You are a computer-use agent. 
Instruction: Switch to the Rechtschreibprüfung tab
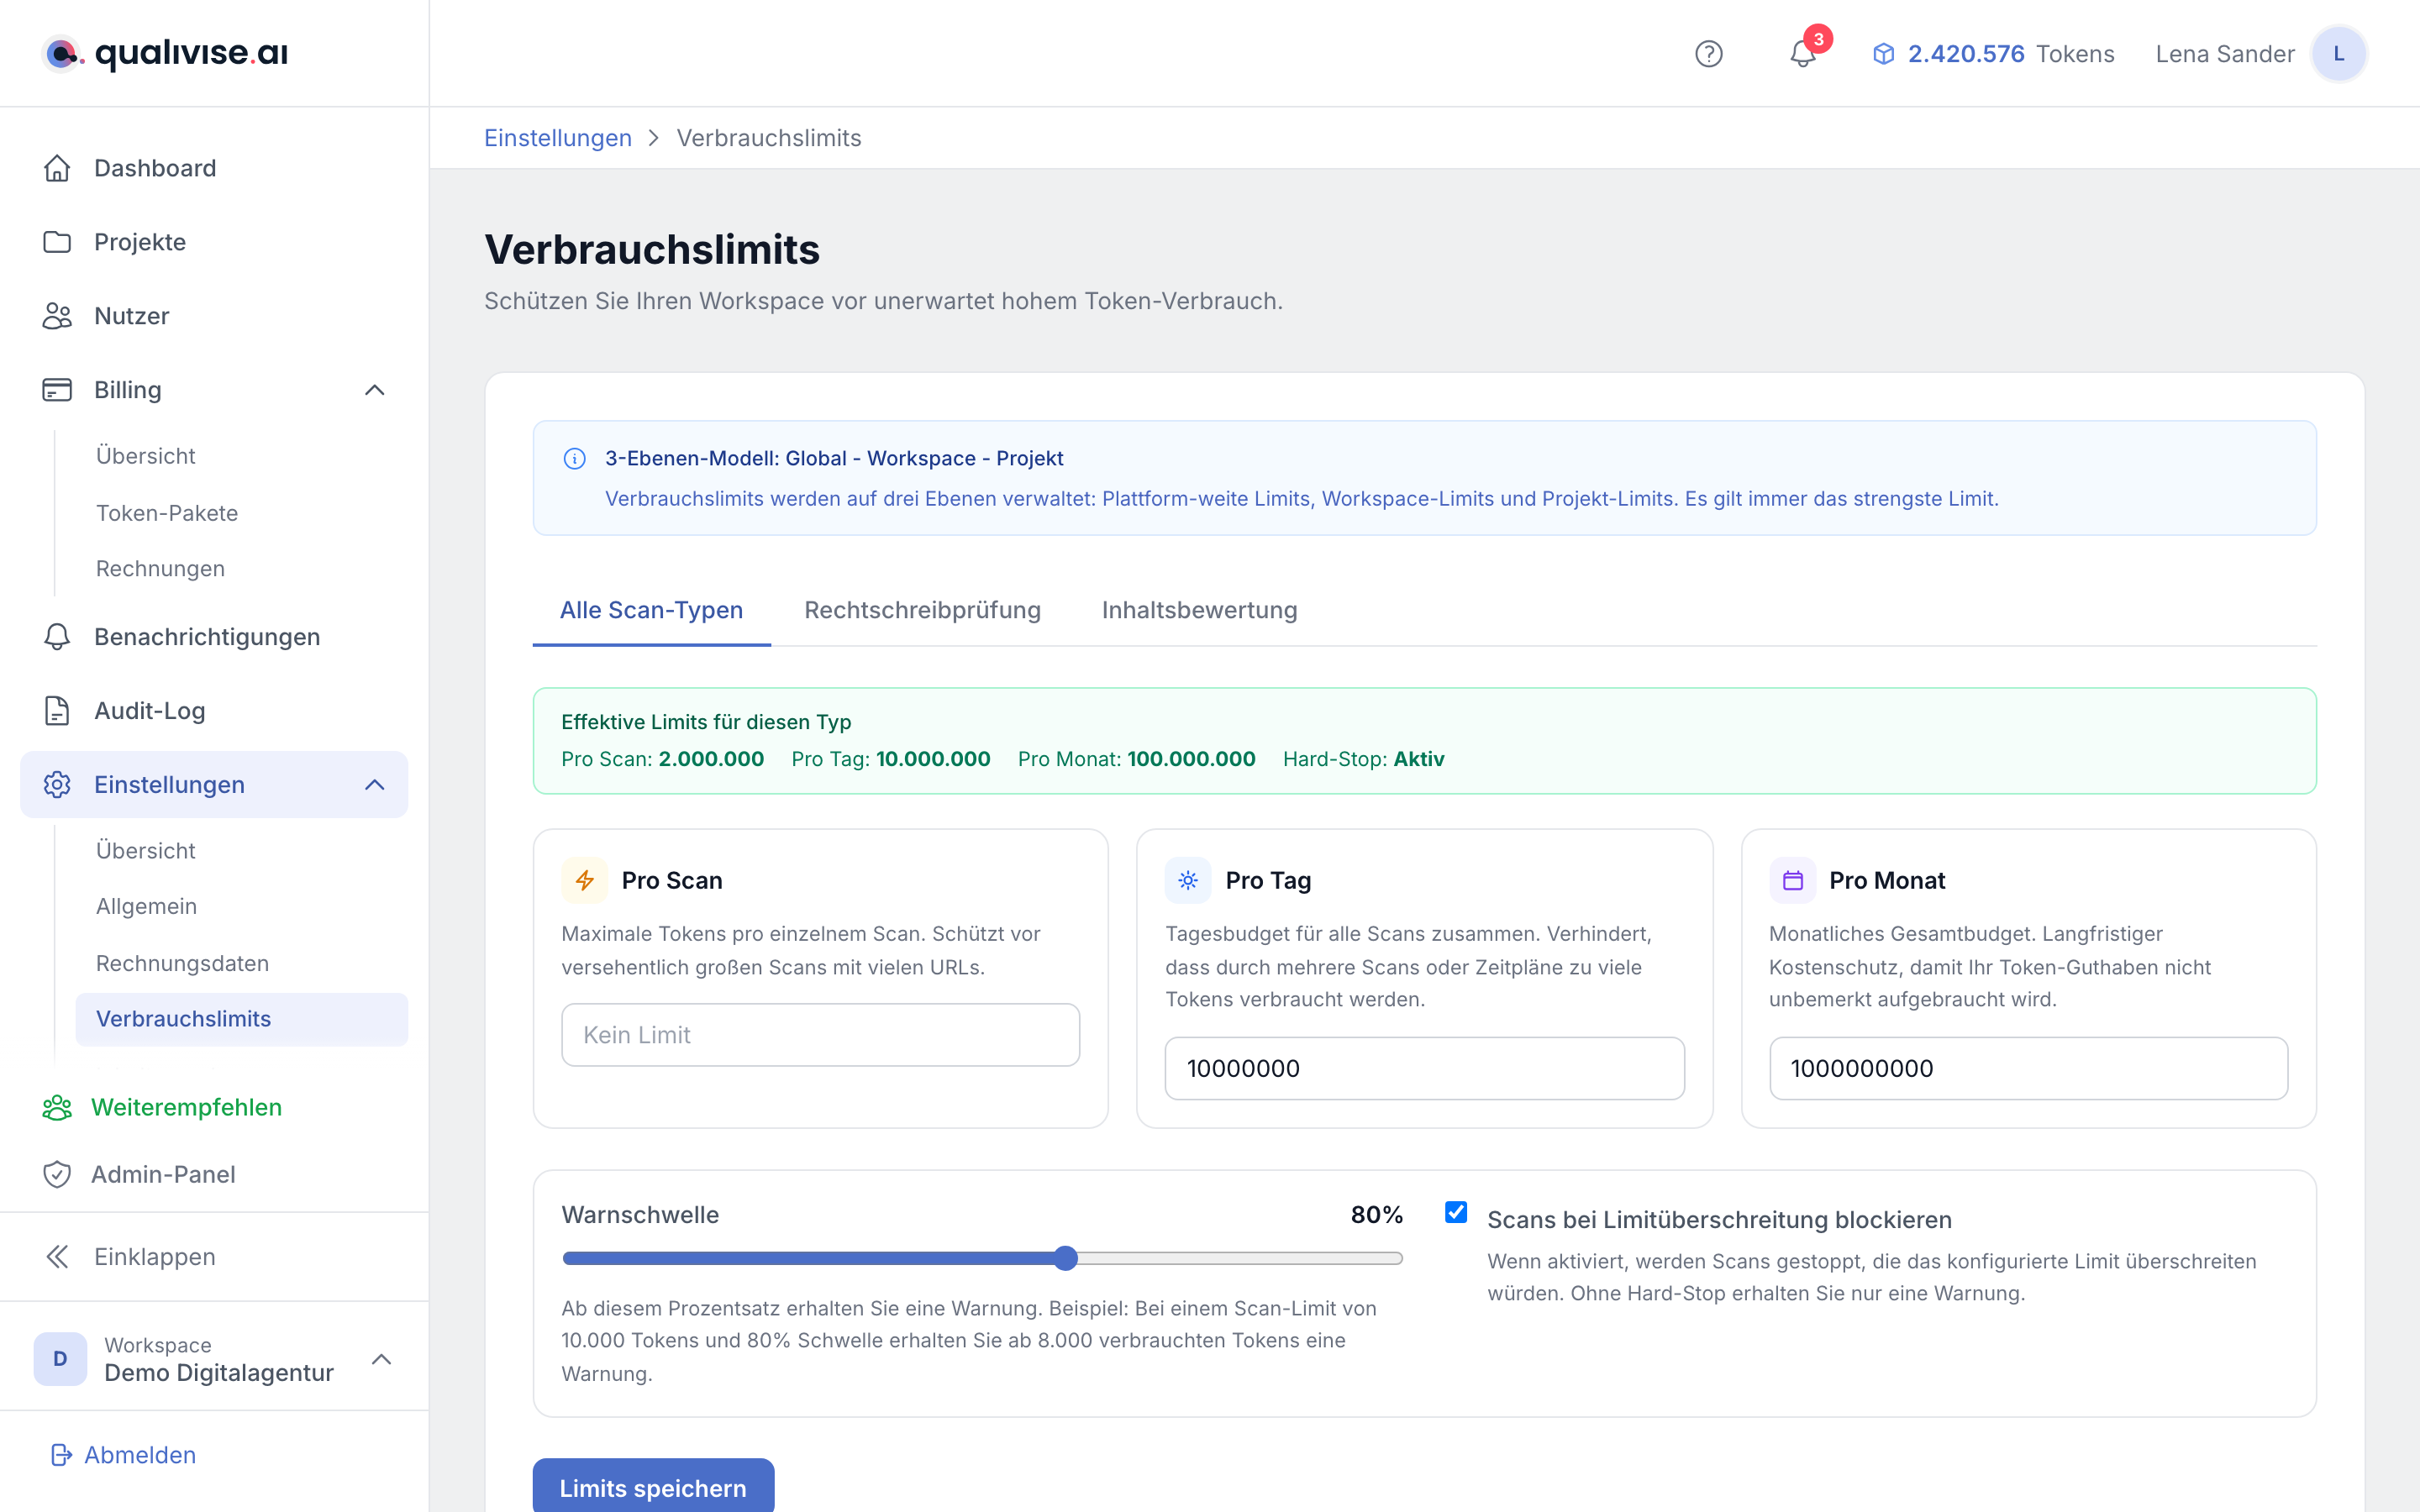tap(922, 610)
